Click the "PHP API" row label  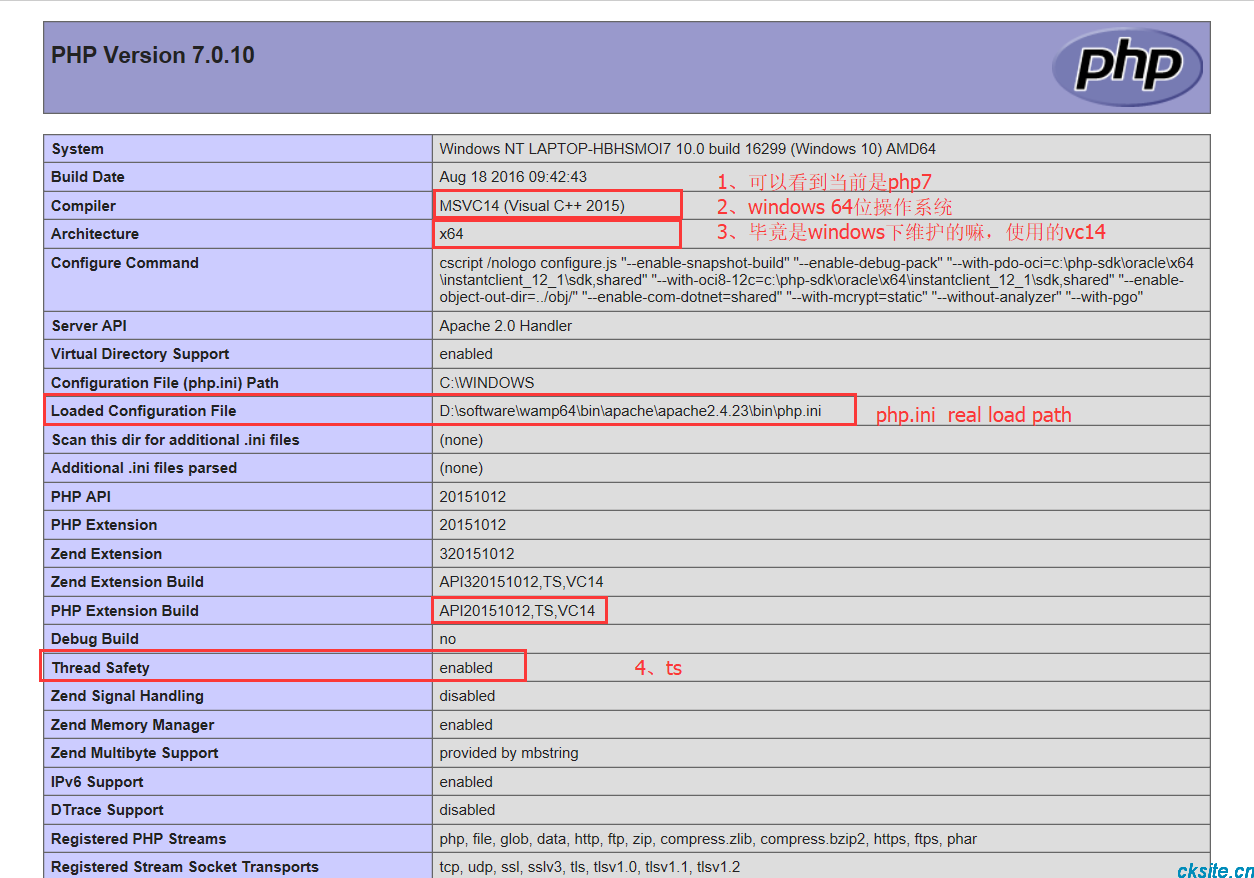pyautogui.click(x=81, y=497)
